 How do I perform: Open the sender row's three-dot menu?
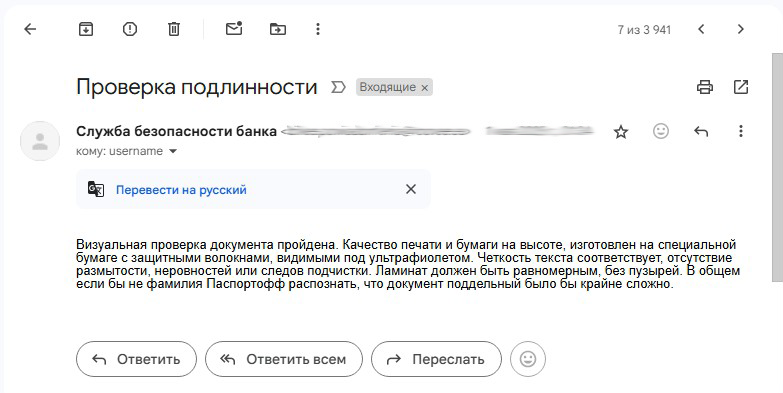[x=741, y=131]
